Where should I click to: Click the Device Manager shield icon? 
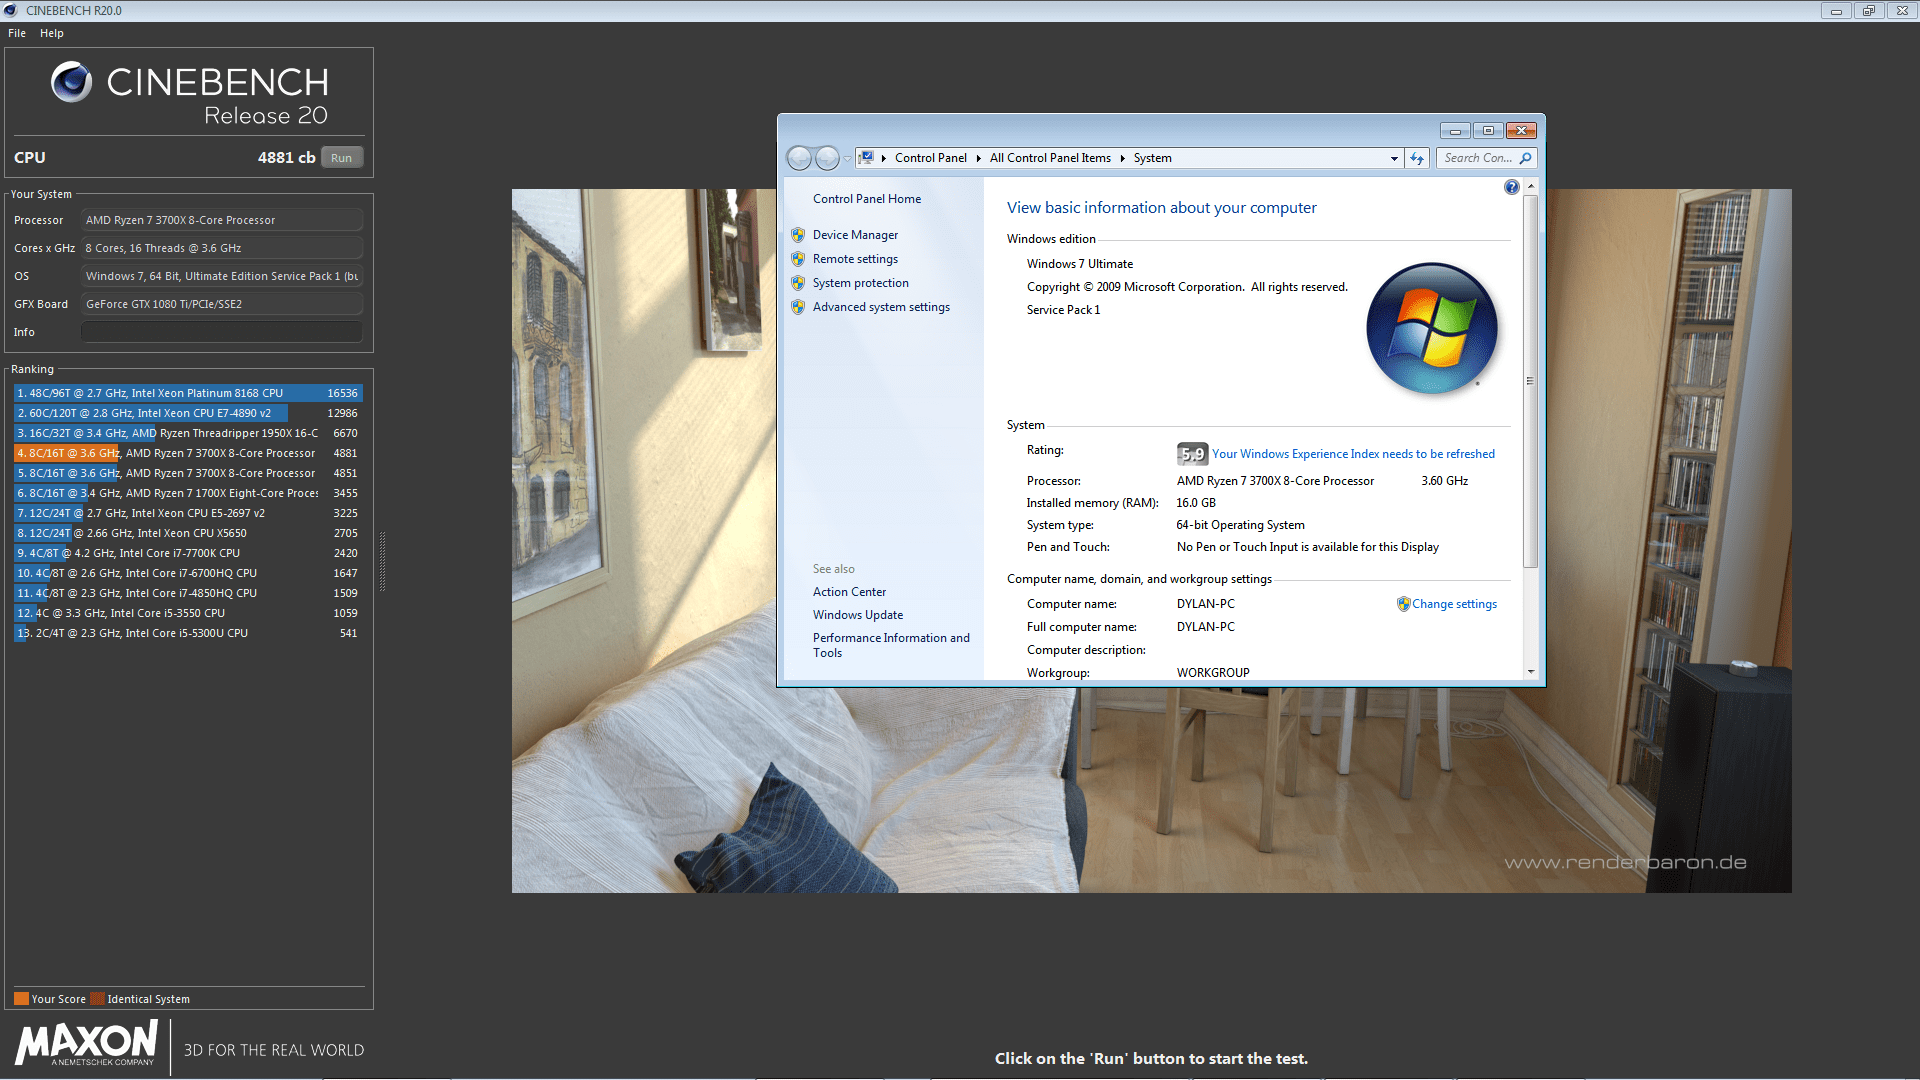tap(798, 235)
